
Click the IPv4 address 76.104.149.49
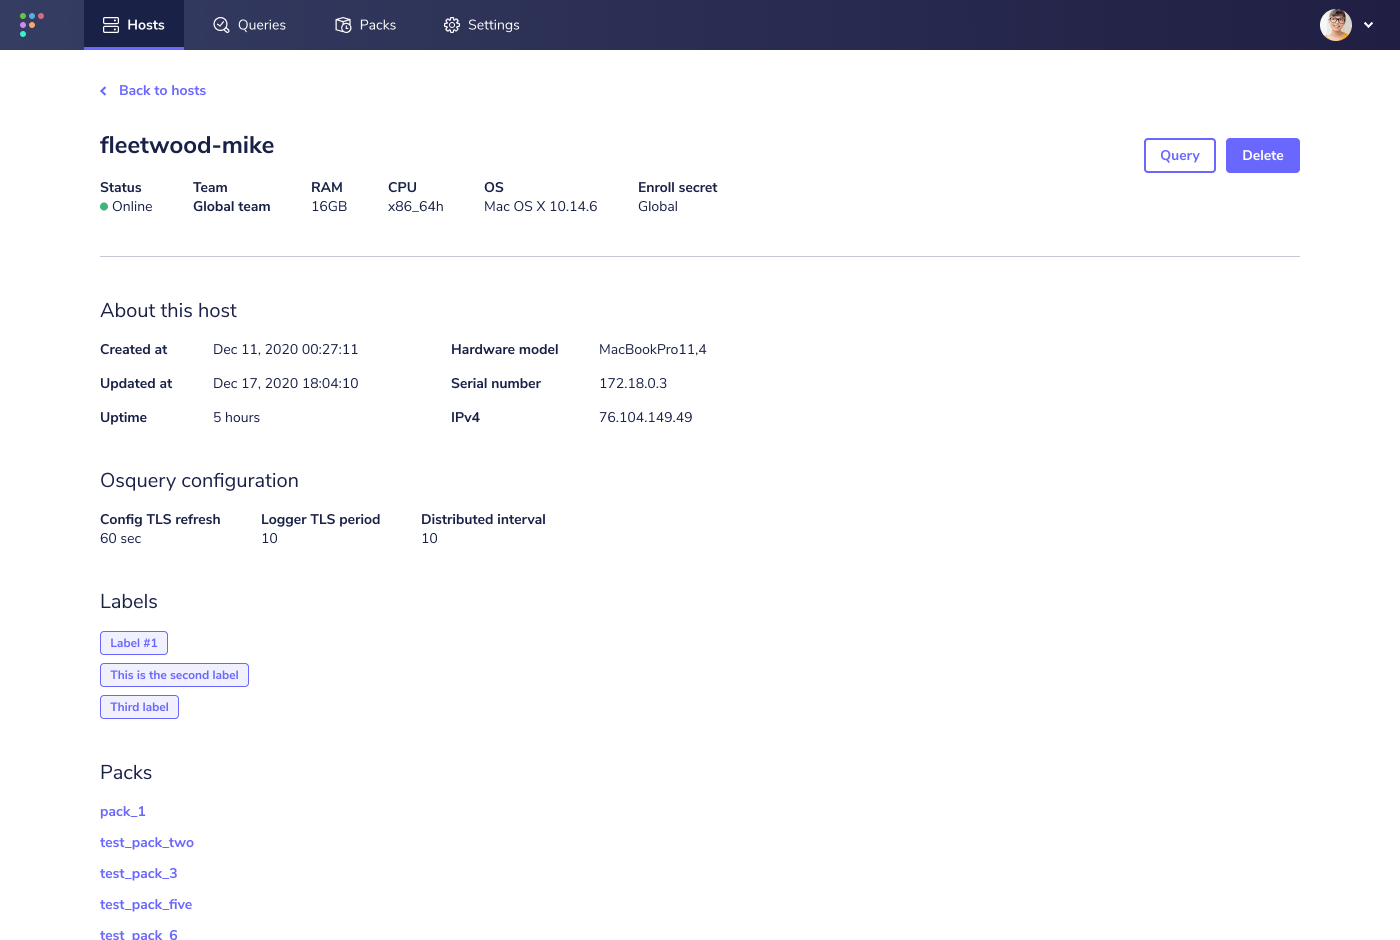(x=646, y=417)
